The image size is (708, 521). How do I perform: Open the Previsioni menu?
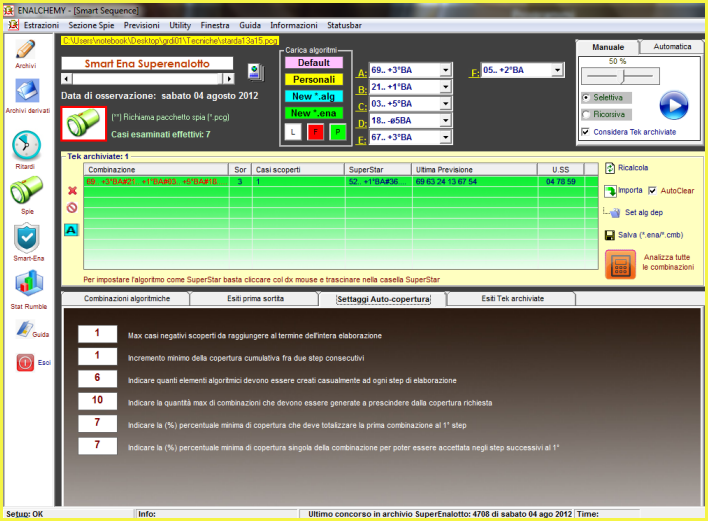142,25
